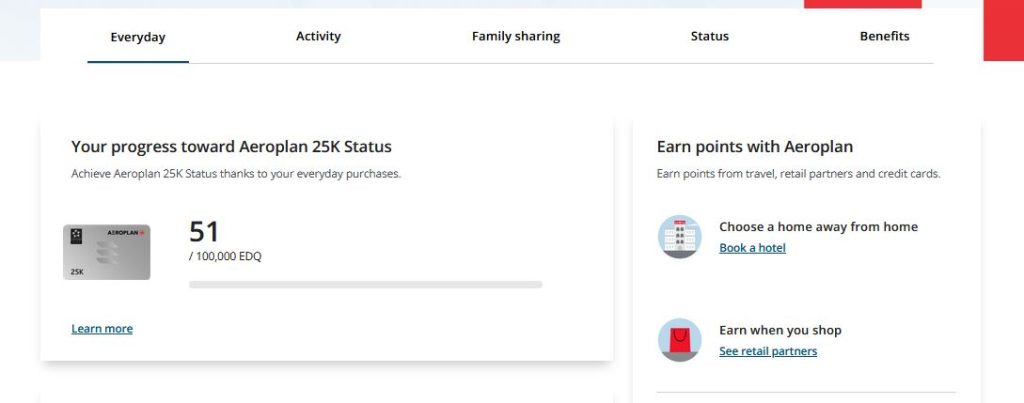Click the red button above the Benefits tab

pyautogui.click(x=863, y=4)
